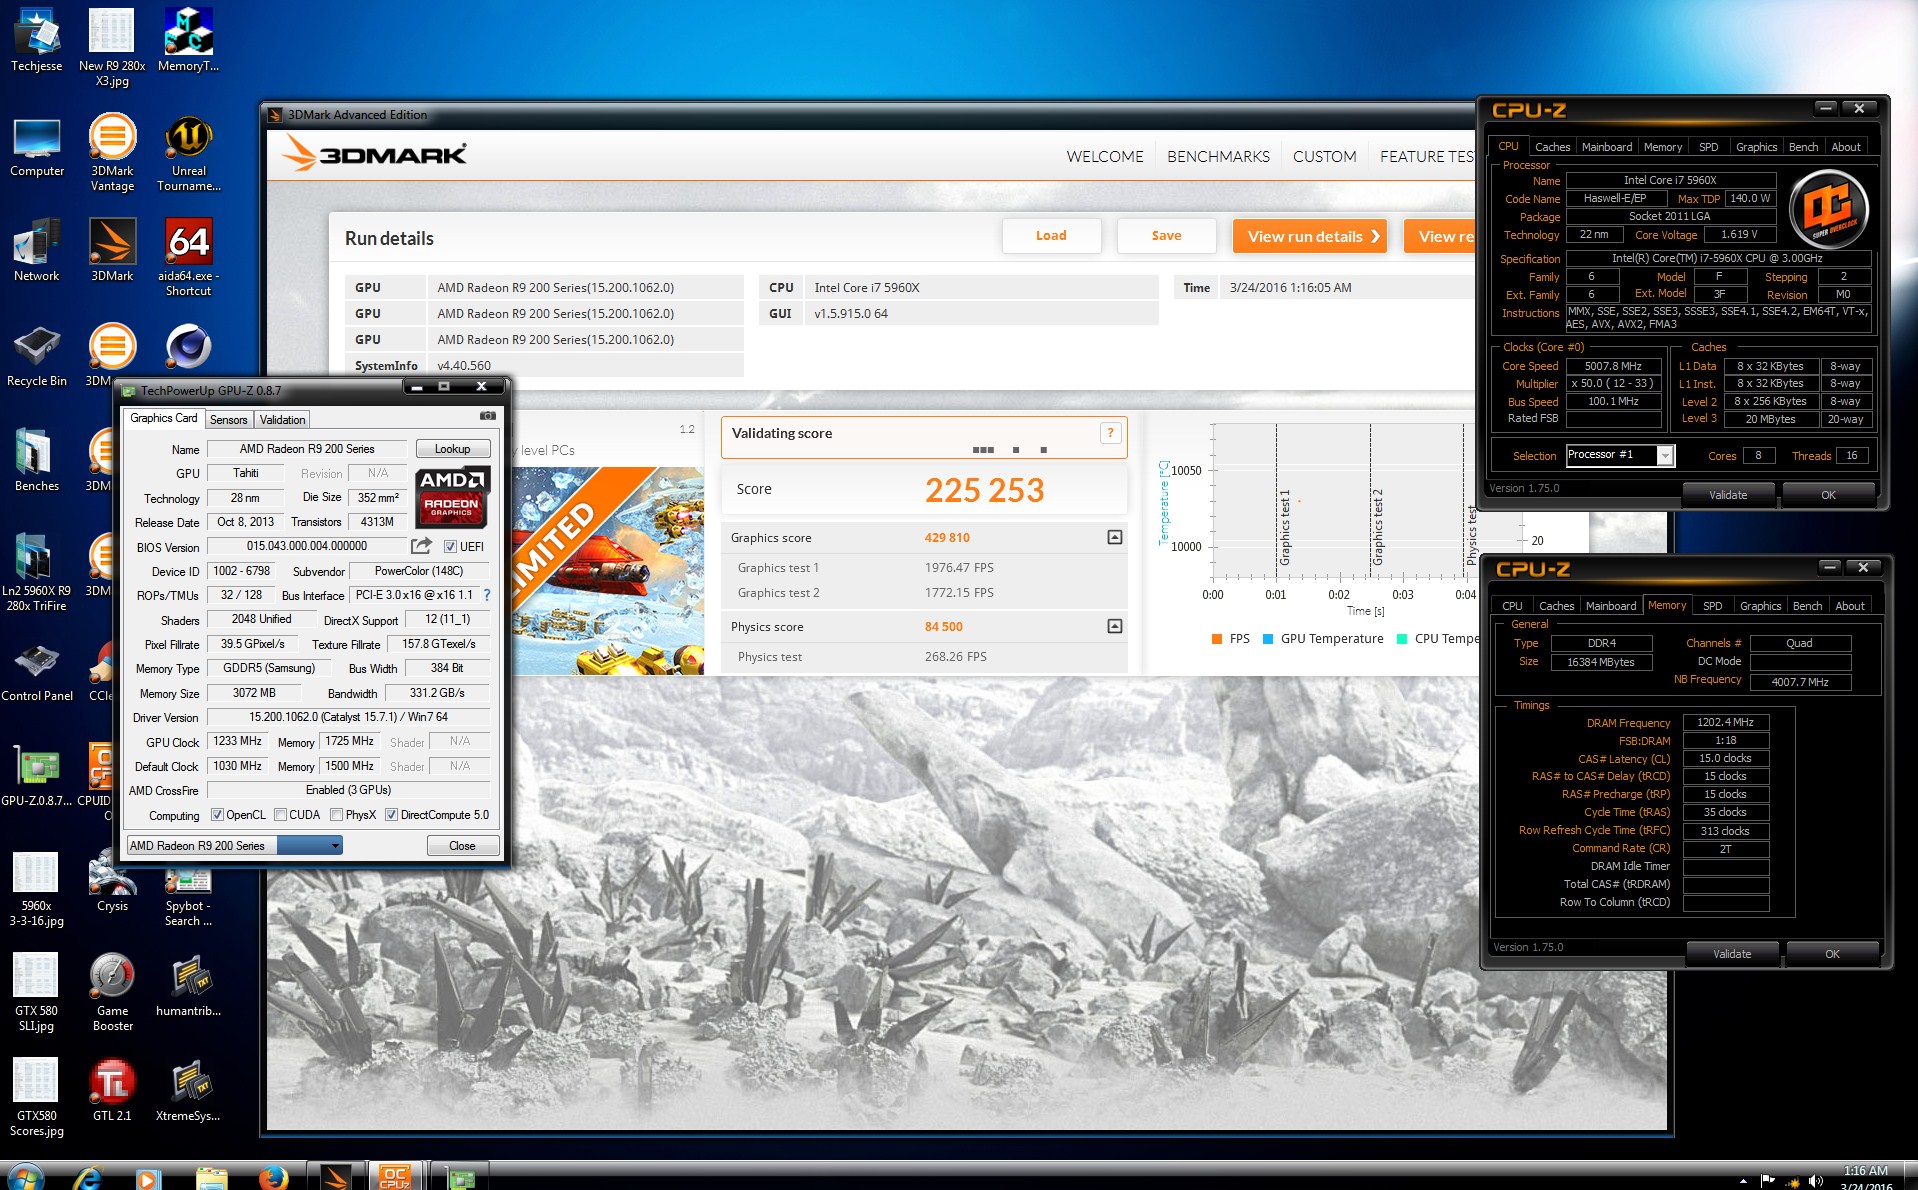
Task: Go to the WELCOME tab in 3DMark
Action: tap(1105, 157)
